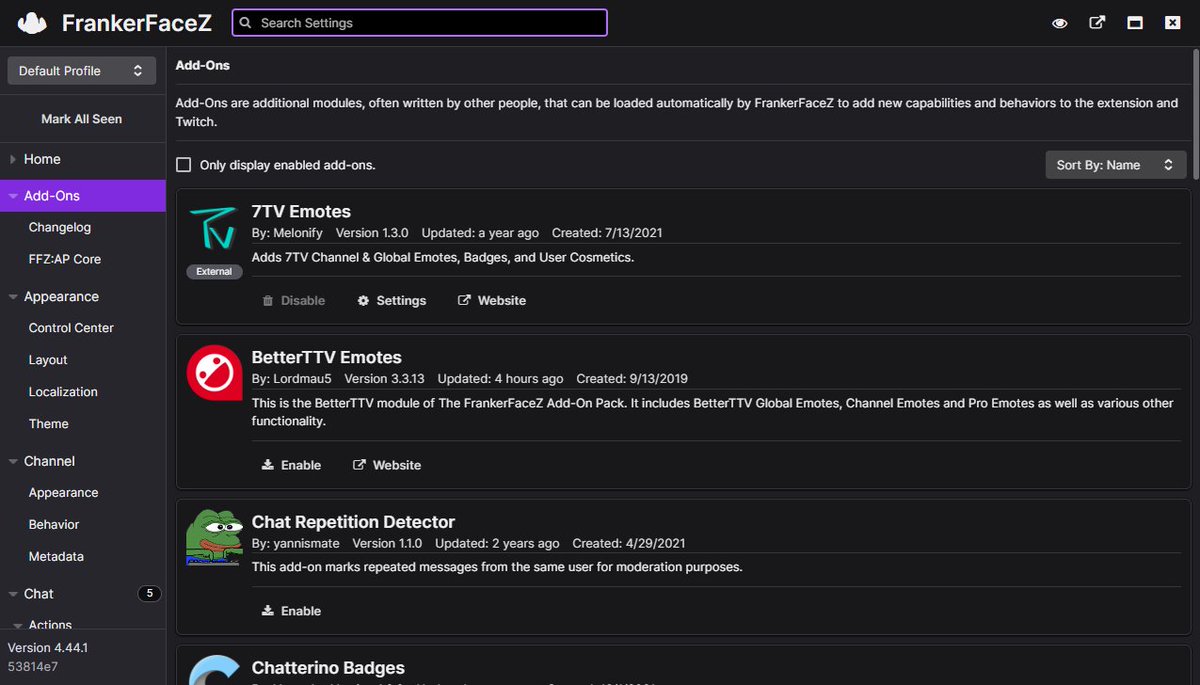Click the External tag under 7TV logo
This screenshot has height=685, width=1200.
[214, 271]
